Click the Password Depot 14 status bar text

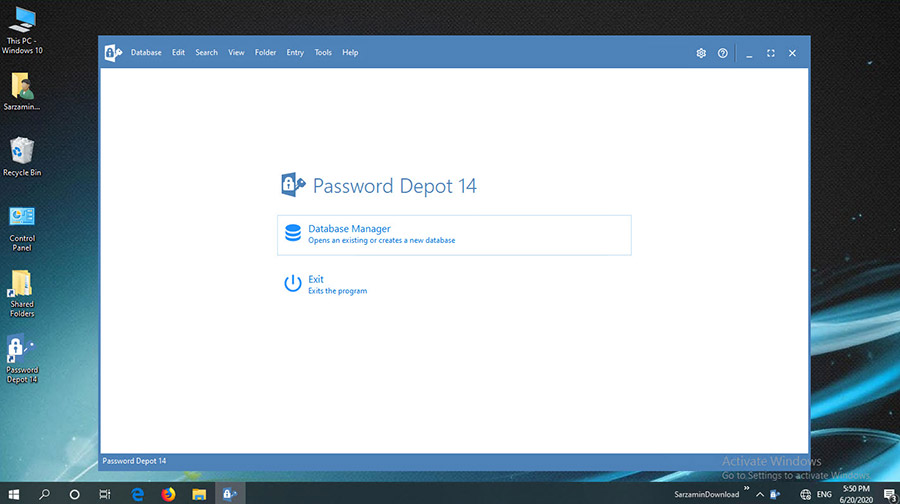[134, 461]
